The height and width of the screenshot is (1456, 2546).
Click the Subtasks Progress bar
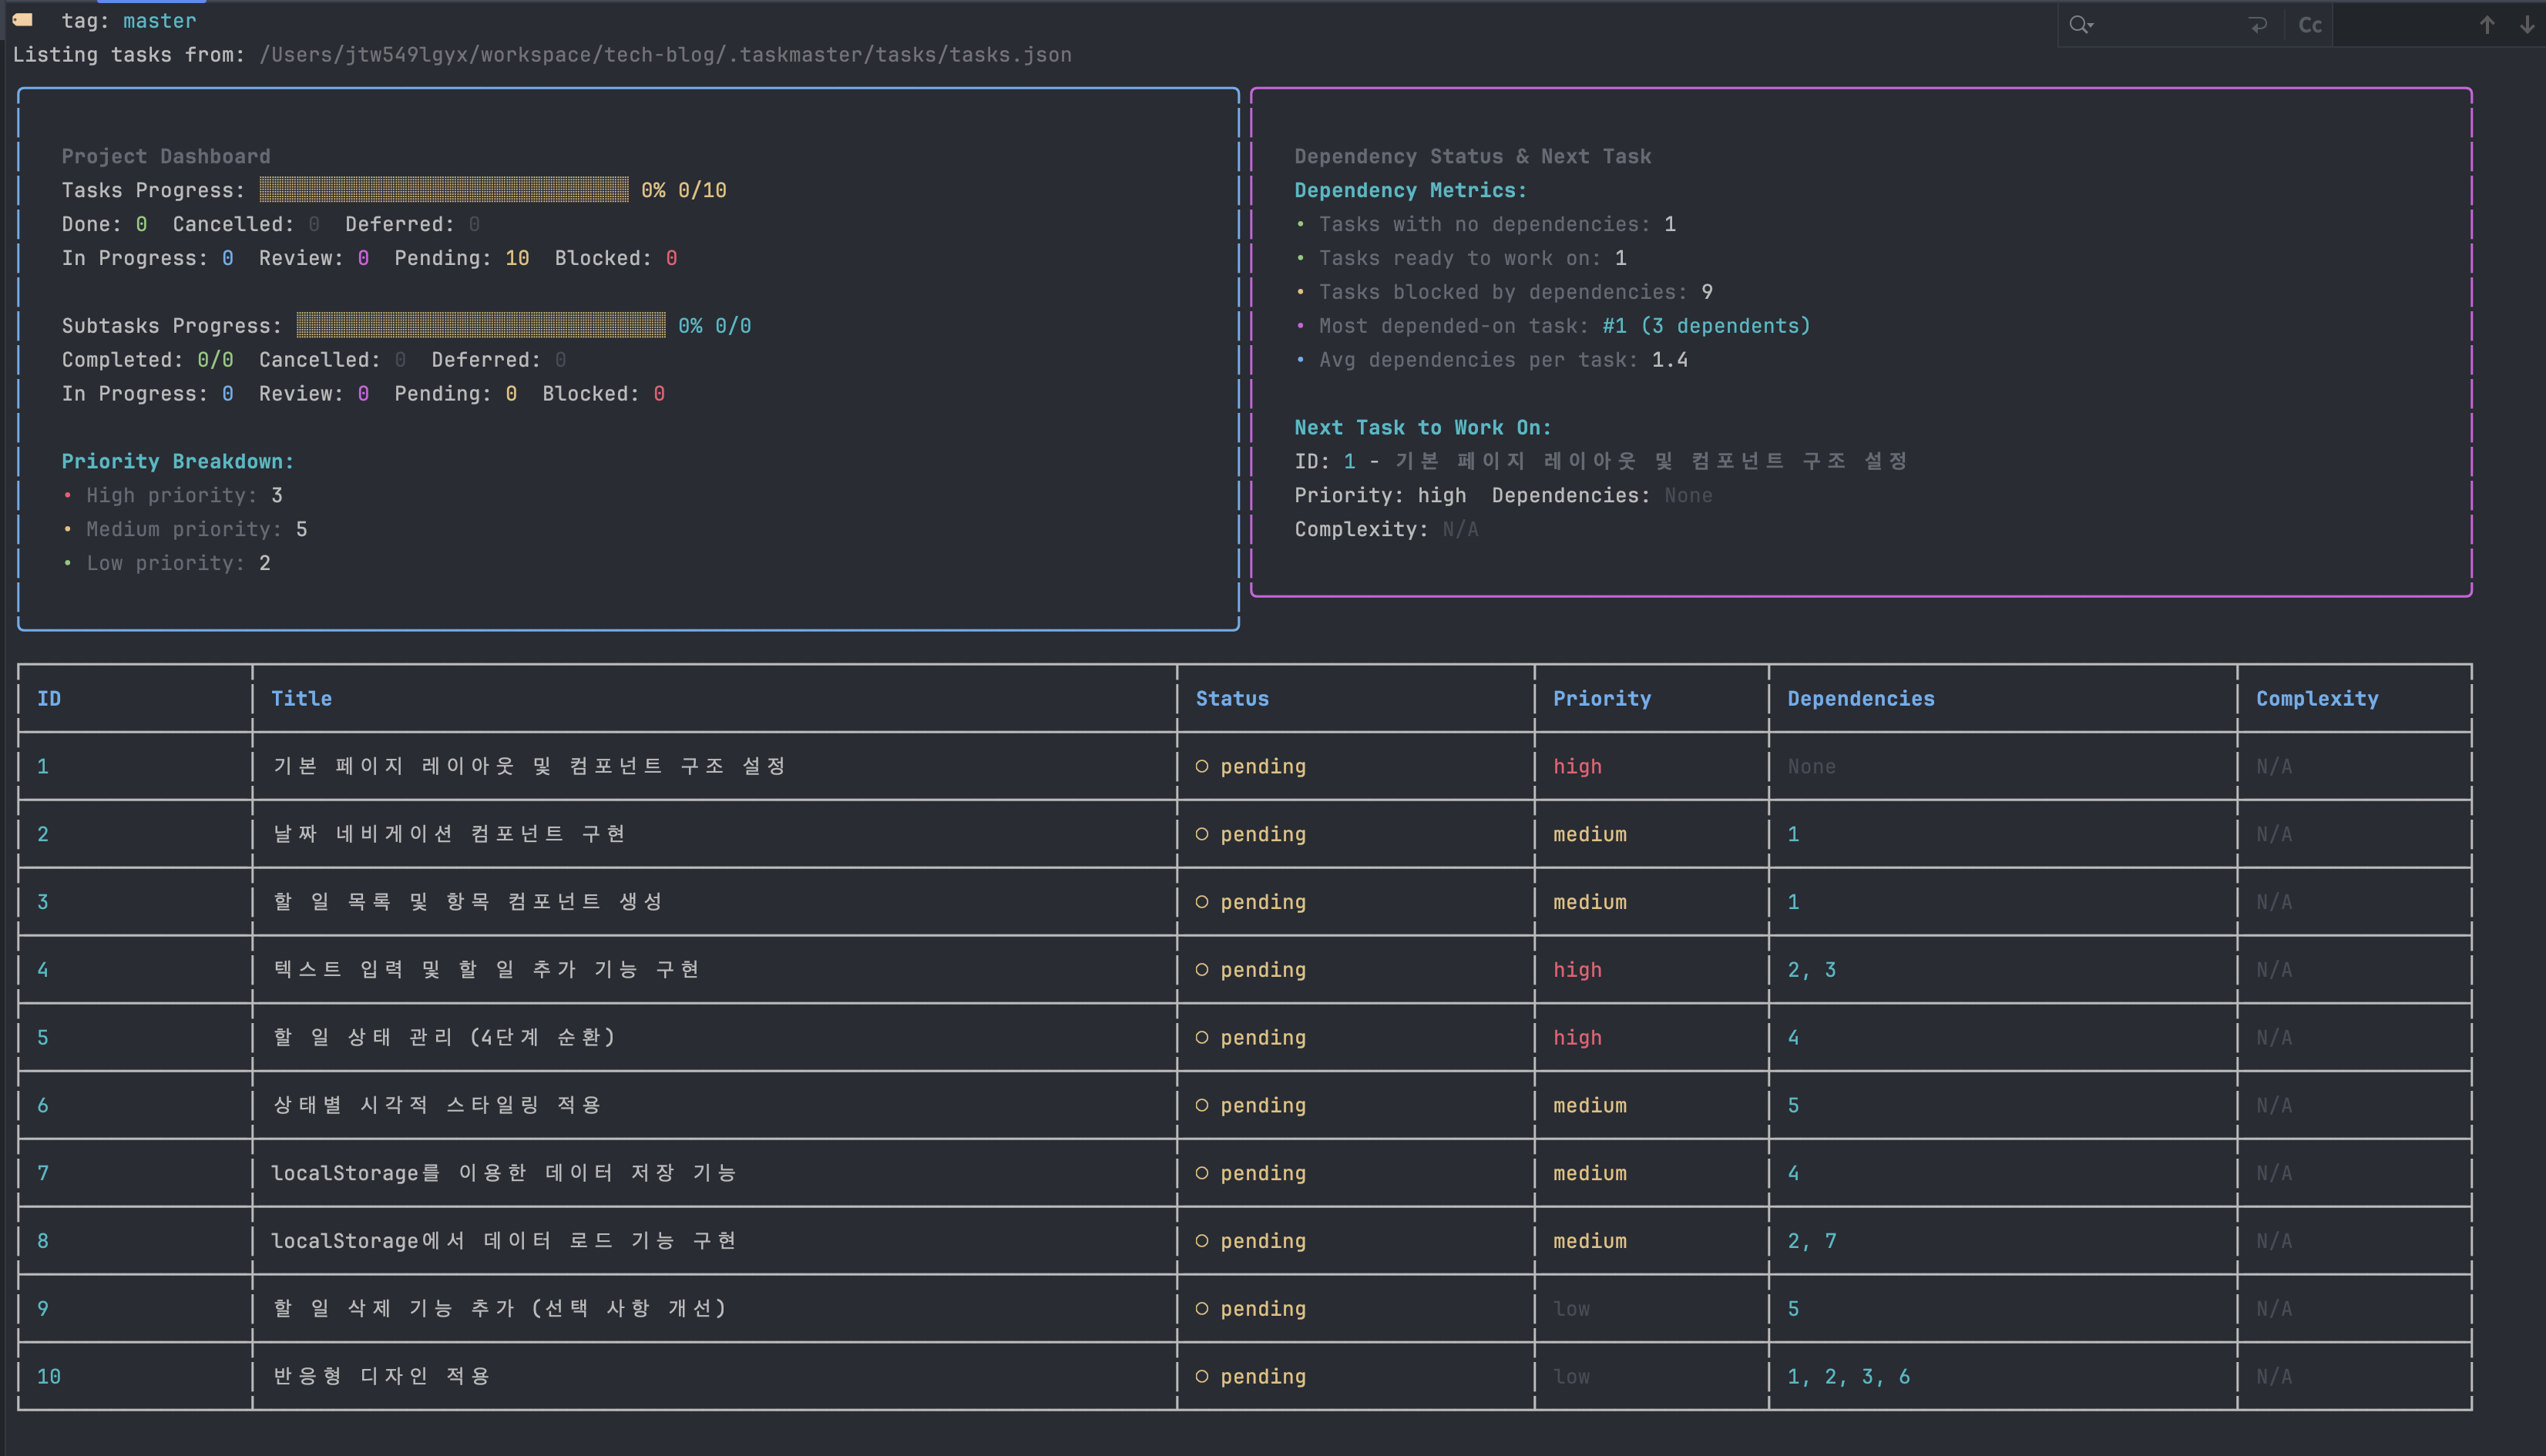coord(480,326)
